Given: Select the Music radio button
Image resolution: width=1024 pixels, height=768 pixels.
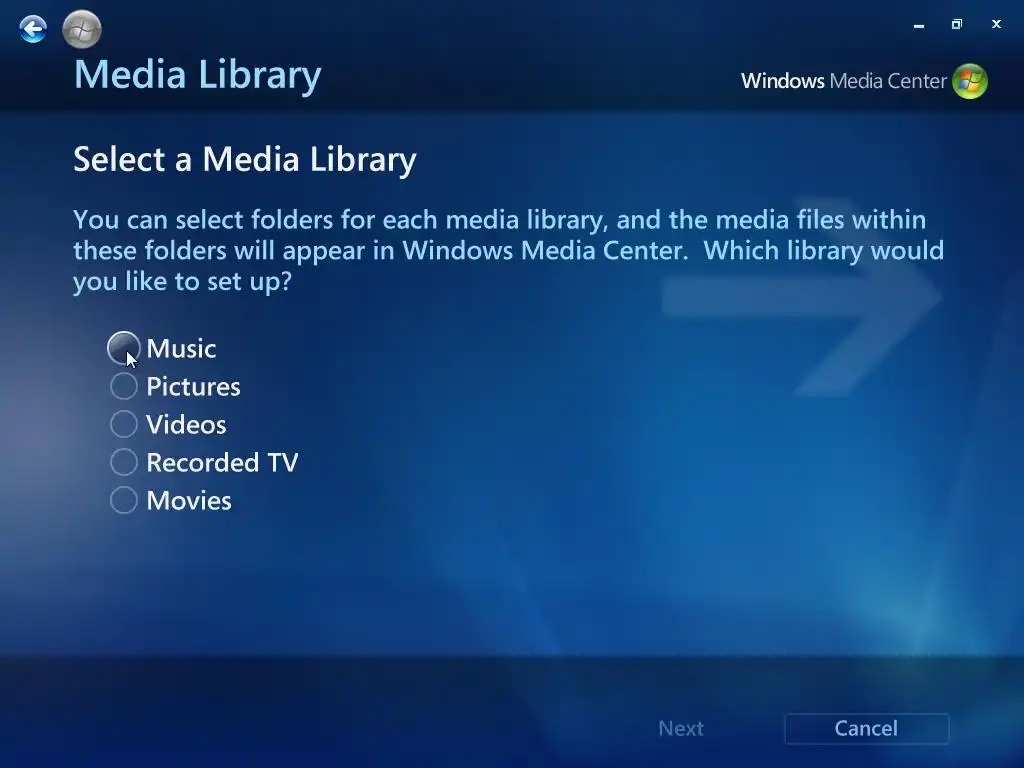Looking at the screenshot, I should [123, 348].
